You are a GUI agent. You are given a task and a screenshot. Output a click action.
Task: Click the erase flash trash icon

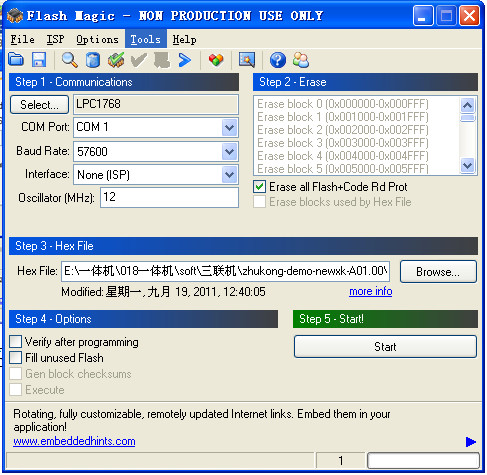tap(93, 60)
